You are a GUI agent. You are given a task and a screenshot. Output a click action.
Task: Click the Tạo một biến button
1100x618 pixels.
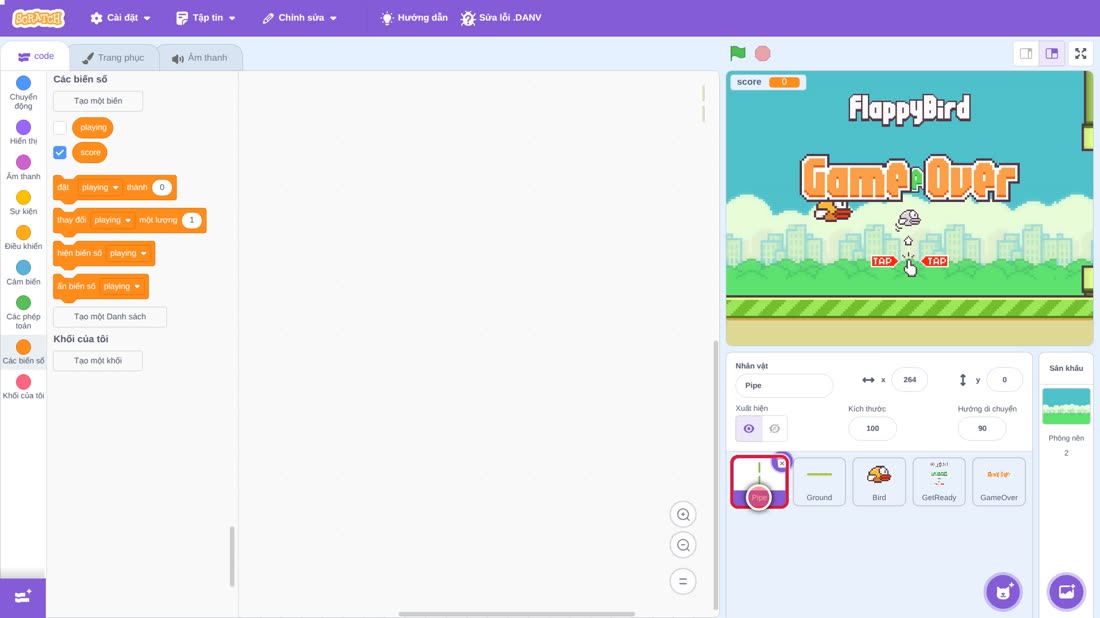[x=98, y=101]
